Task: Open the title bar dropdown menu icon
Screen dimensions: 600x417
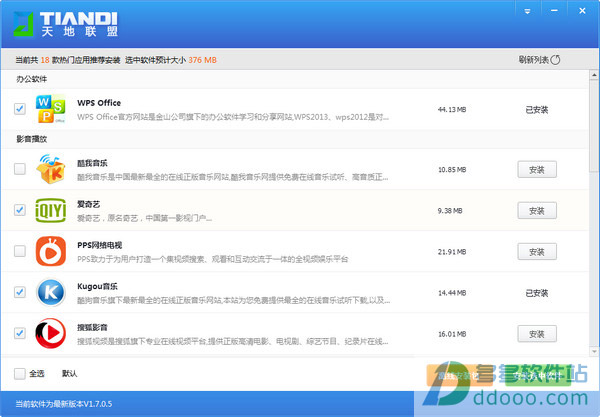Action: [527, 11]
